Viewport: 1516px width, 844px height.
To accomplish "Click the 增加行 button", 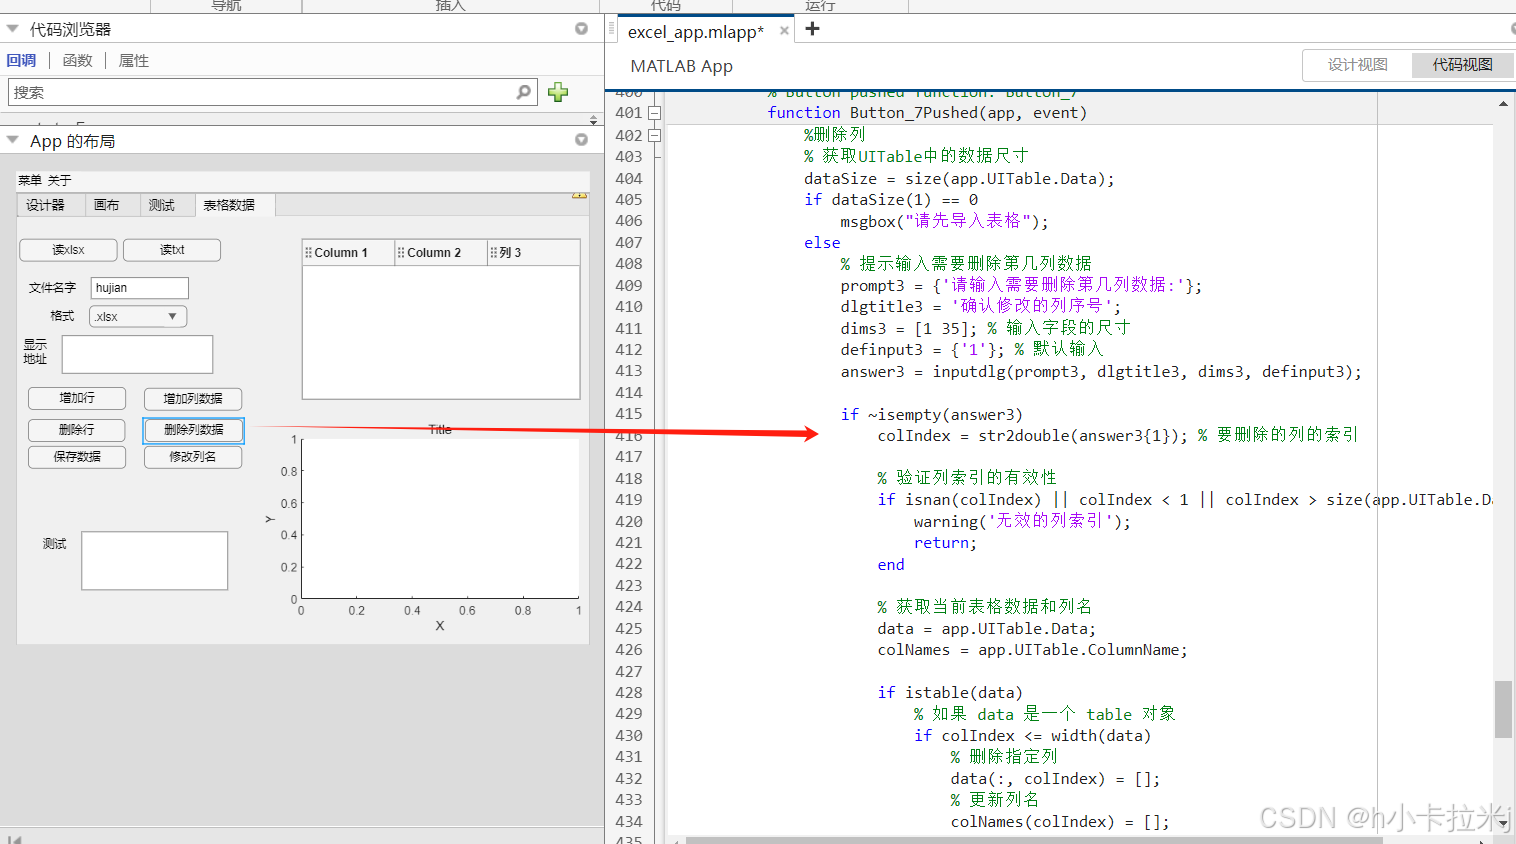I will (x=77, y=398).
